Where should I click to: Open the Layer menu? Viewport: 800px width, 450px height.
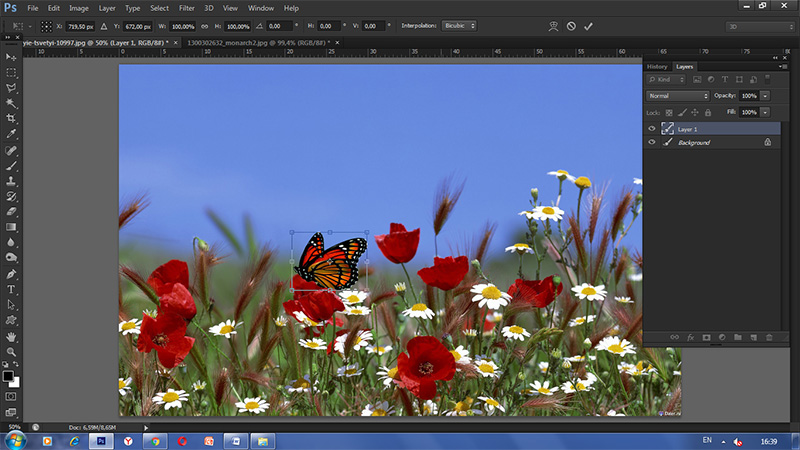point(107,8)
